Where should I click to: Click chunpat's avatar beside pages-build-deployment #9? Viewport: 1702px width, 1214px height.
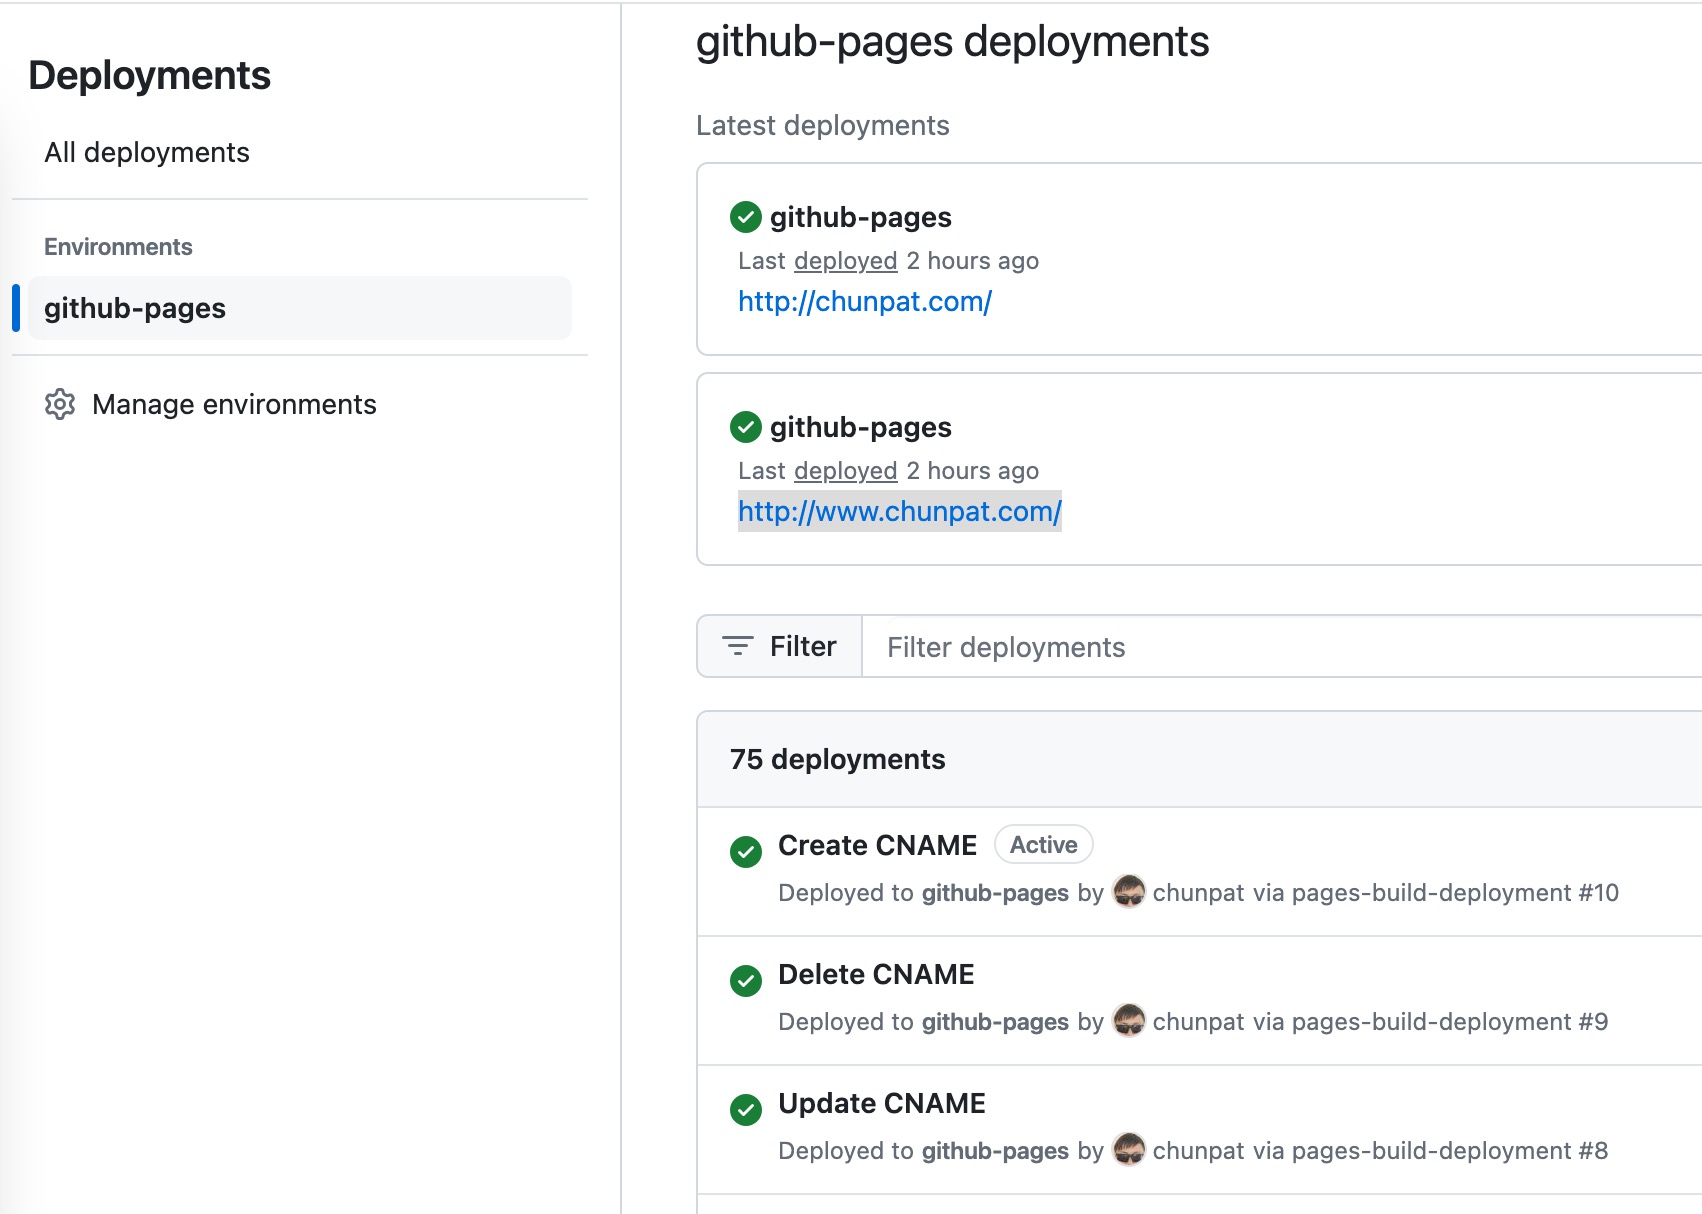pyautogui.click(x=1128, y=1021)
